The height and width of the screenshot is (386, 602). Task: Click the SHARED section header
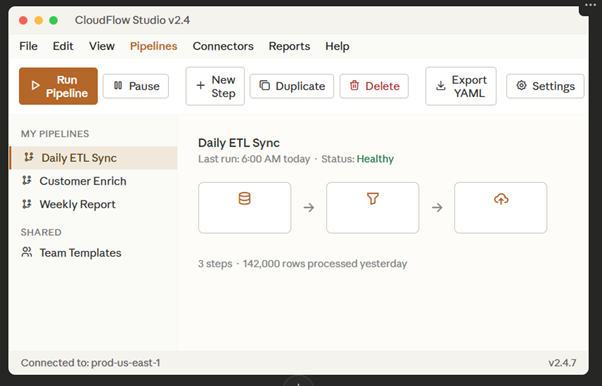(x=41, y=232)
